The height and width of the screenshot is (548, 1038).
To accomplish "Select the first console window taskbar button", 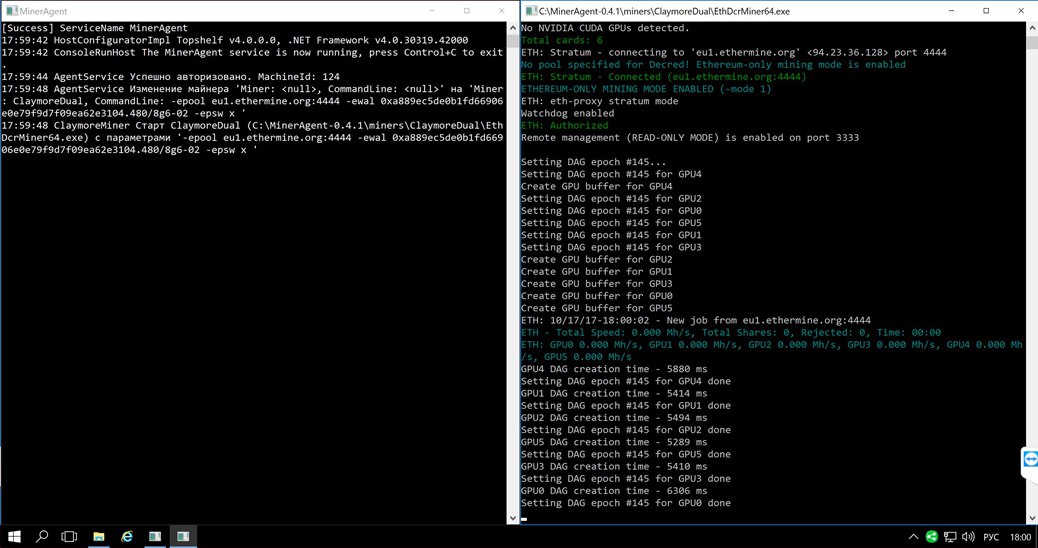I will (155, 536).
